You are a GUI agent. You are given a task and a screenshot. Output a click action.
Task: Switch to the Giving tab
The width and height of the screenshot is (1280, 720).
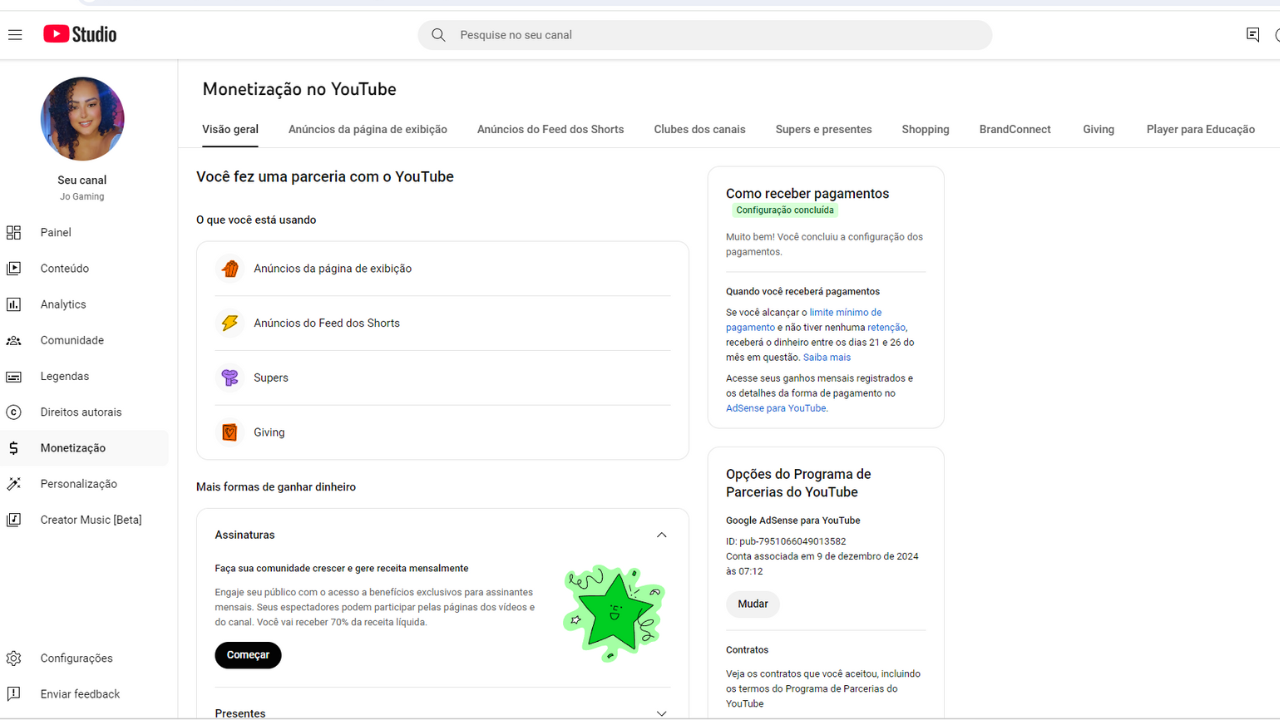[1098, 130]
